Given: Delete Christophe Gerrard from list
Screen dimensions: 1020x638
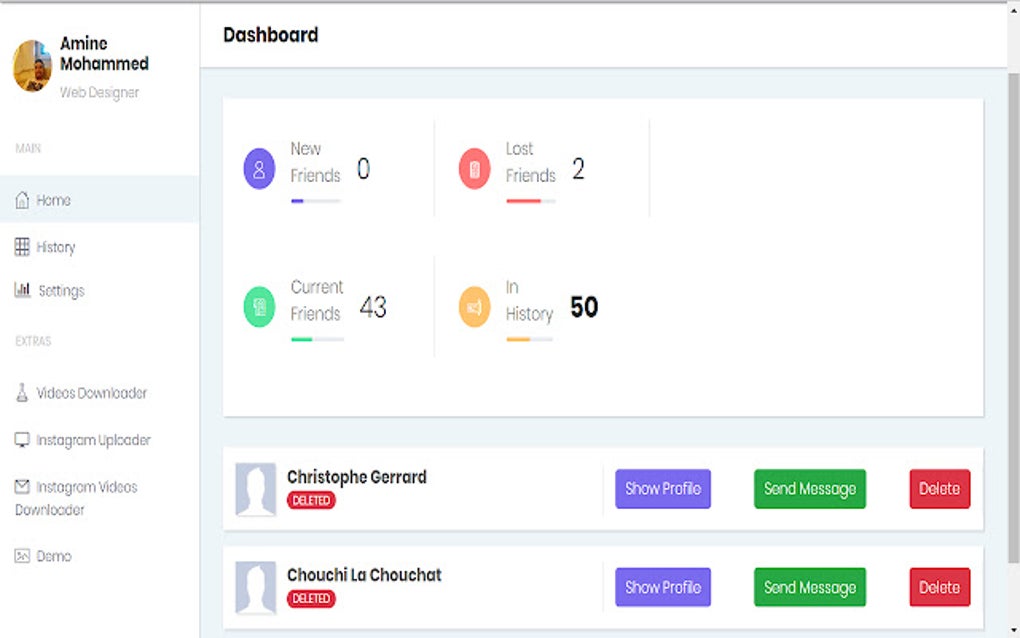Looking at the screenshot, I should click(x=939, y=488).
